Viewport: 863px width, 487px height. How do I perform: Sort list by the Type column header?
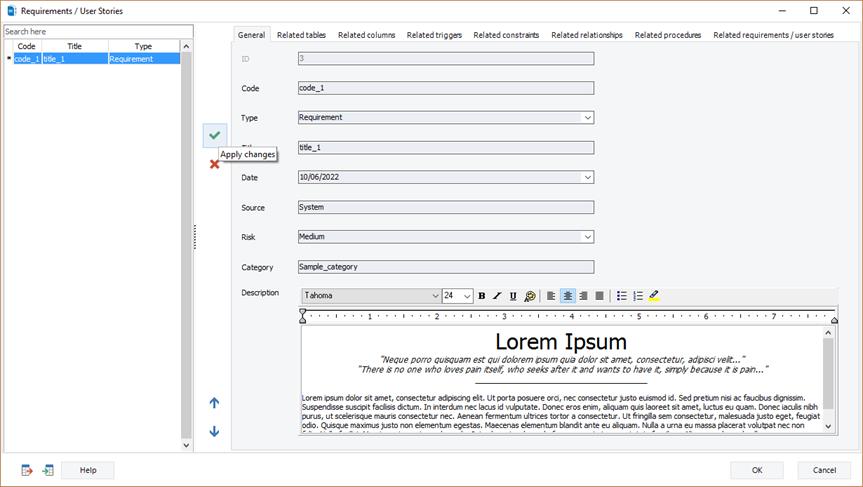144,46
